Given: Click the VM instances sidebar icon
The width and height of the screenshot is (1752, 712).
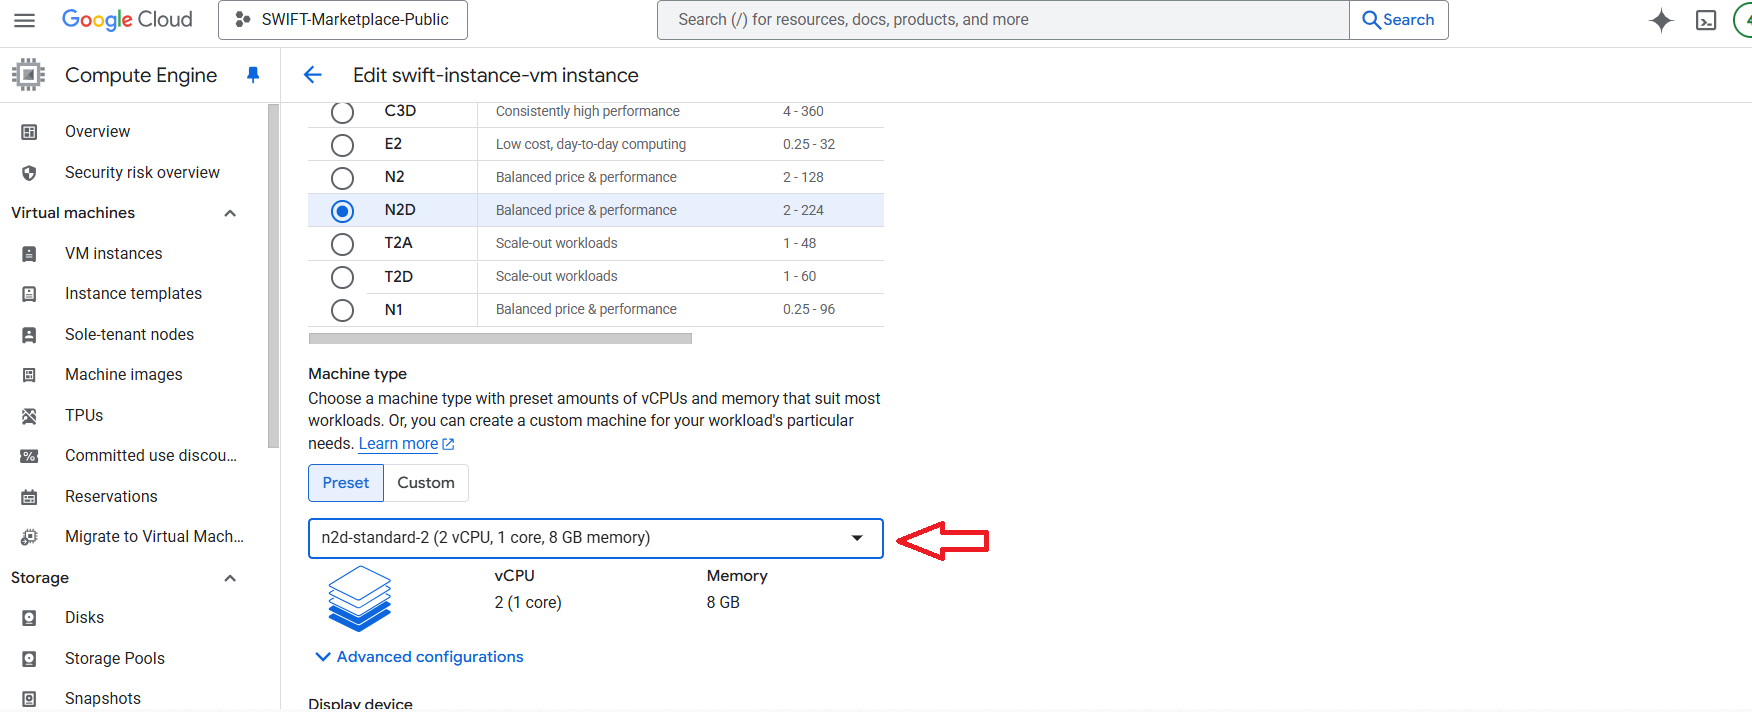Looking at the screenshot, I should pyautogui.click(x=29, y=254).
